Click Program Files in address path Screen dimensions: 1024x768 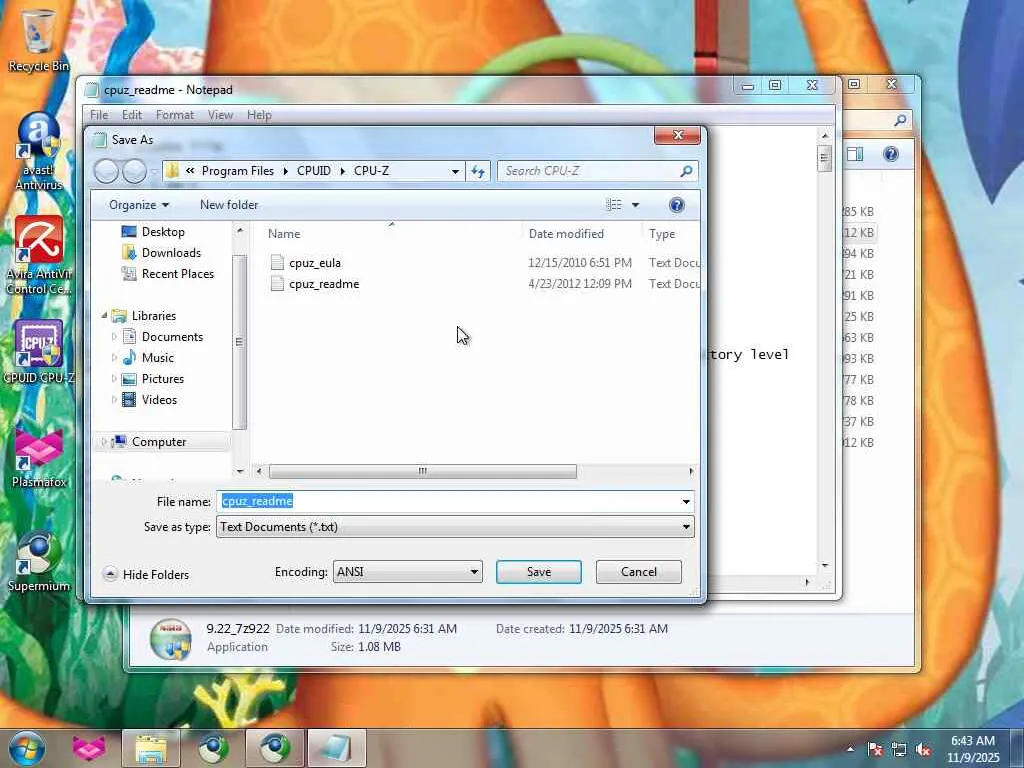click(x=238, y=171)
